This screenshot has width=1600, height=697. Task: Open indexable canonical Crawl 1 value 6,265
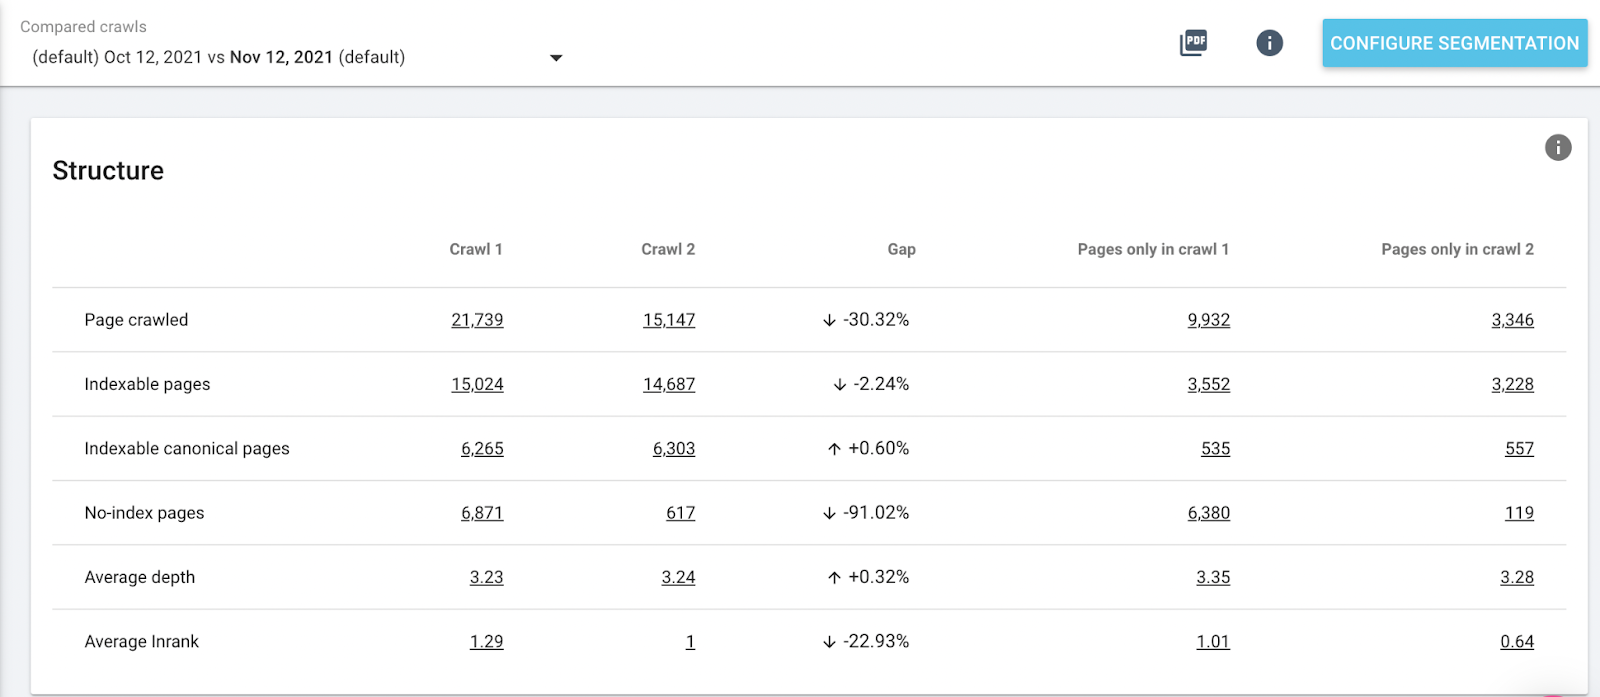pyautogui.click(x=482, y=449)
